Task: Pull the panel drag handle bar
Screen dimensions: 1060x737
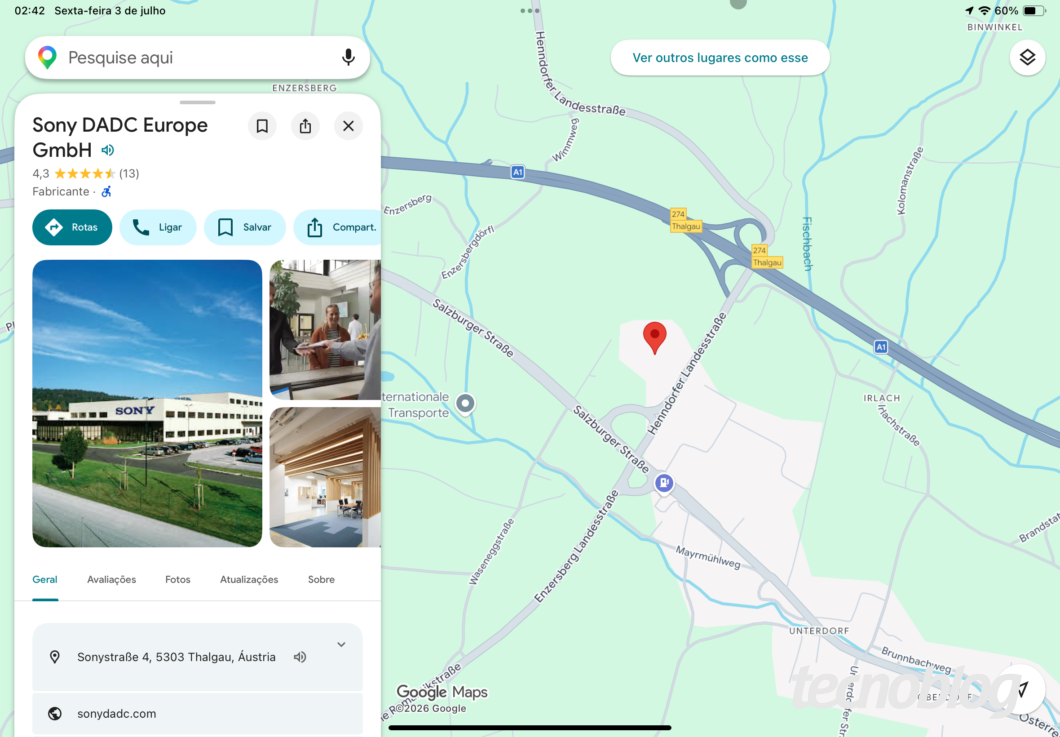Action: 197,103
